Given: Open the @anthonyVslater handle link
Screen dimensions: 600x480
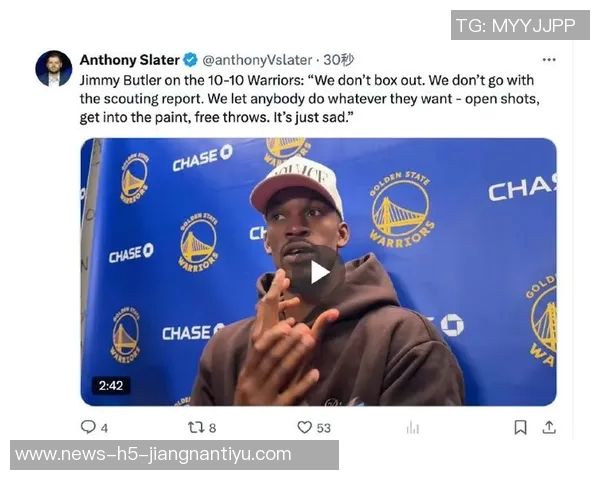Looking at the screenshot, I should [257, 60].
